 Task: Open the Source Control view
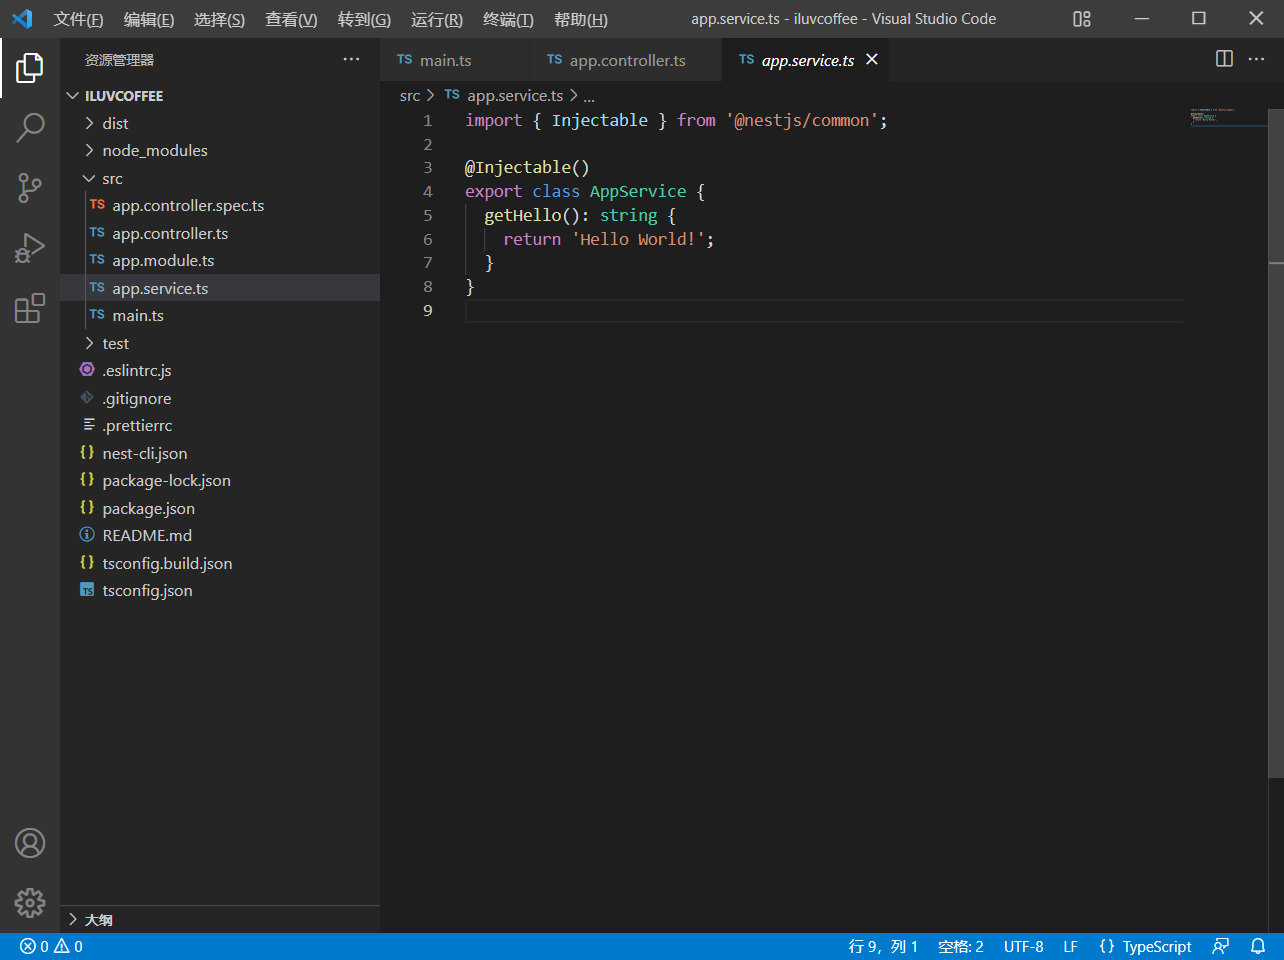(x=30, y=187)
